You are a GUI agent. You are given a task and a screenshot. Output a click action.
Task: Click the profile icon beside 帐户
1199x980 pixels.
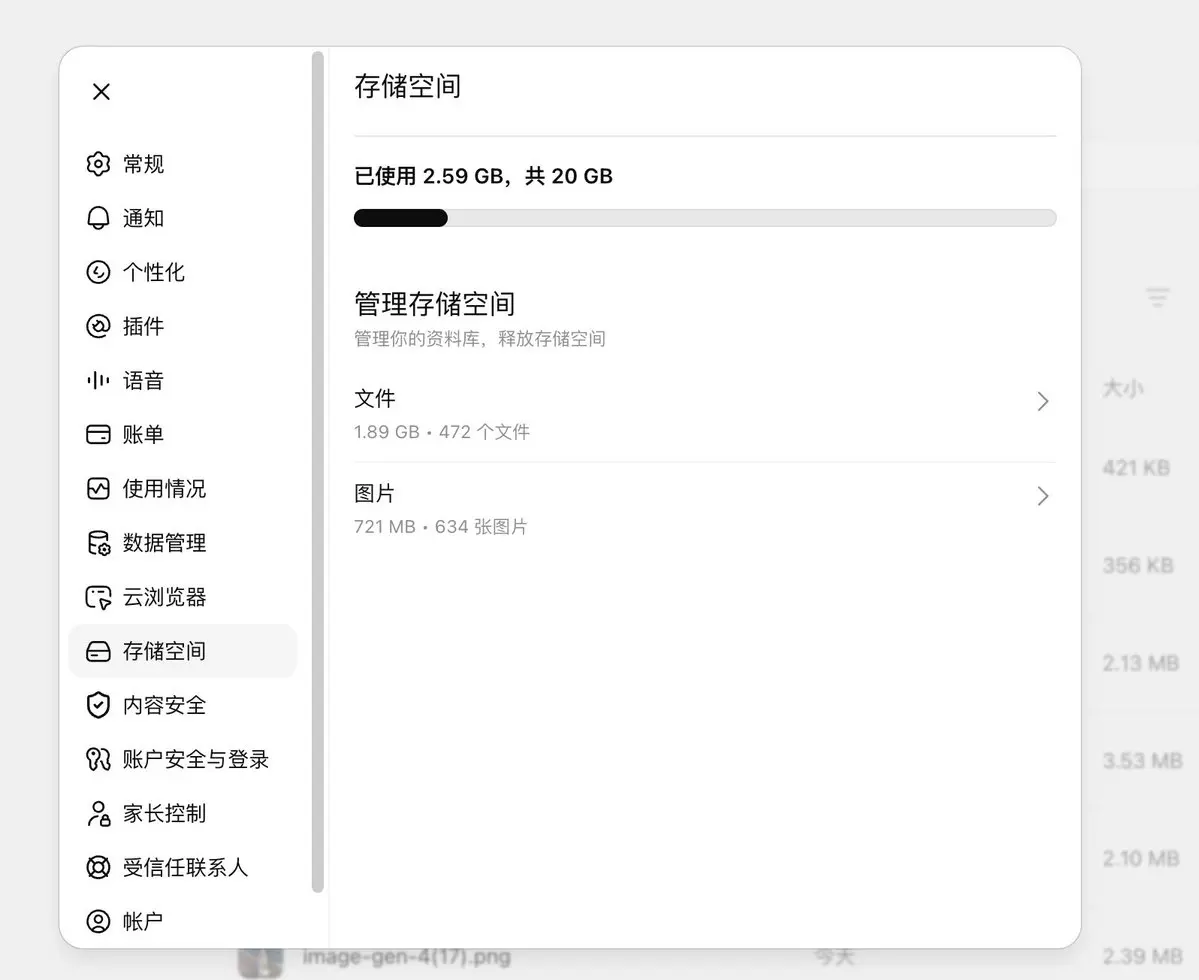pos(98,921)
